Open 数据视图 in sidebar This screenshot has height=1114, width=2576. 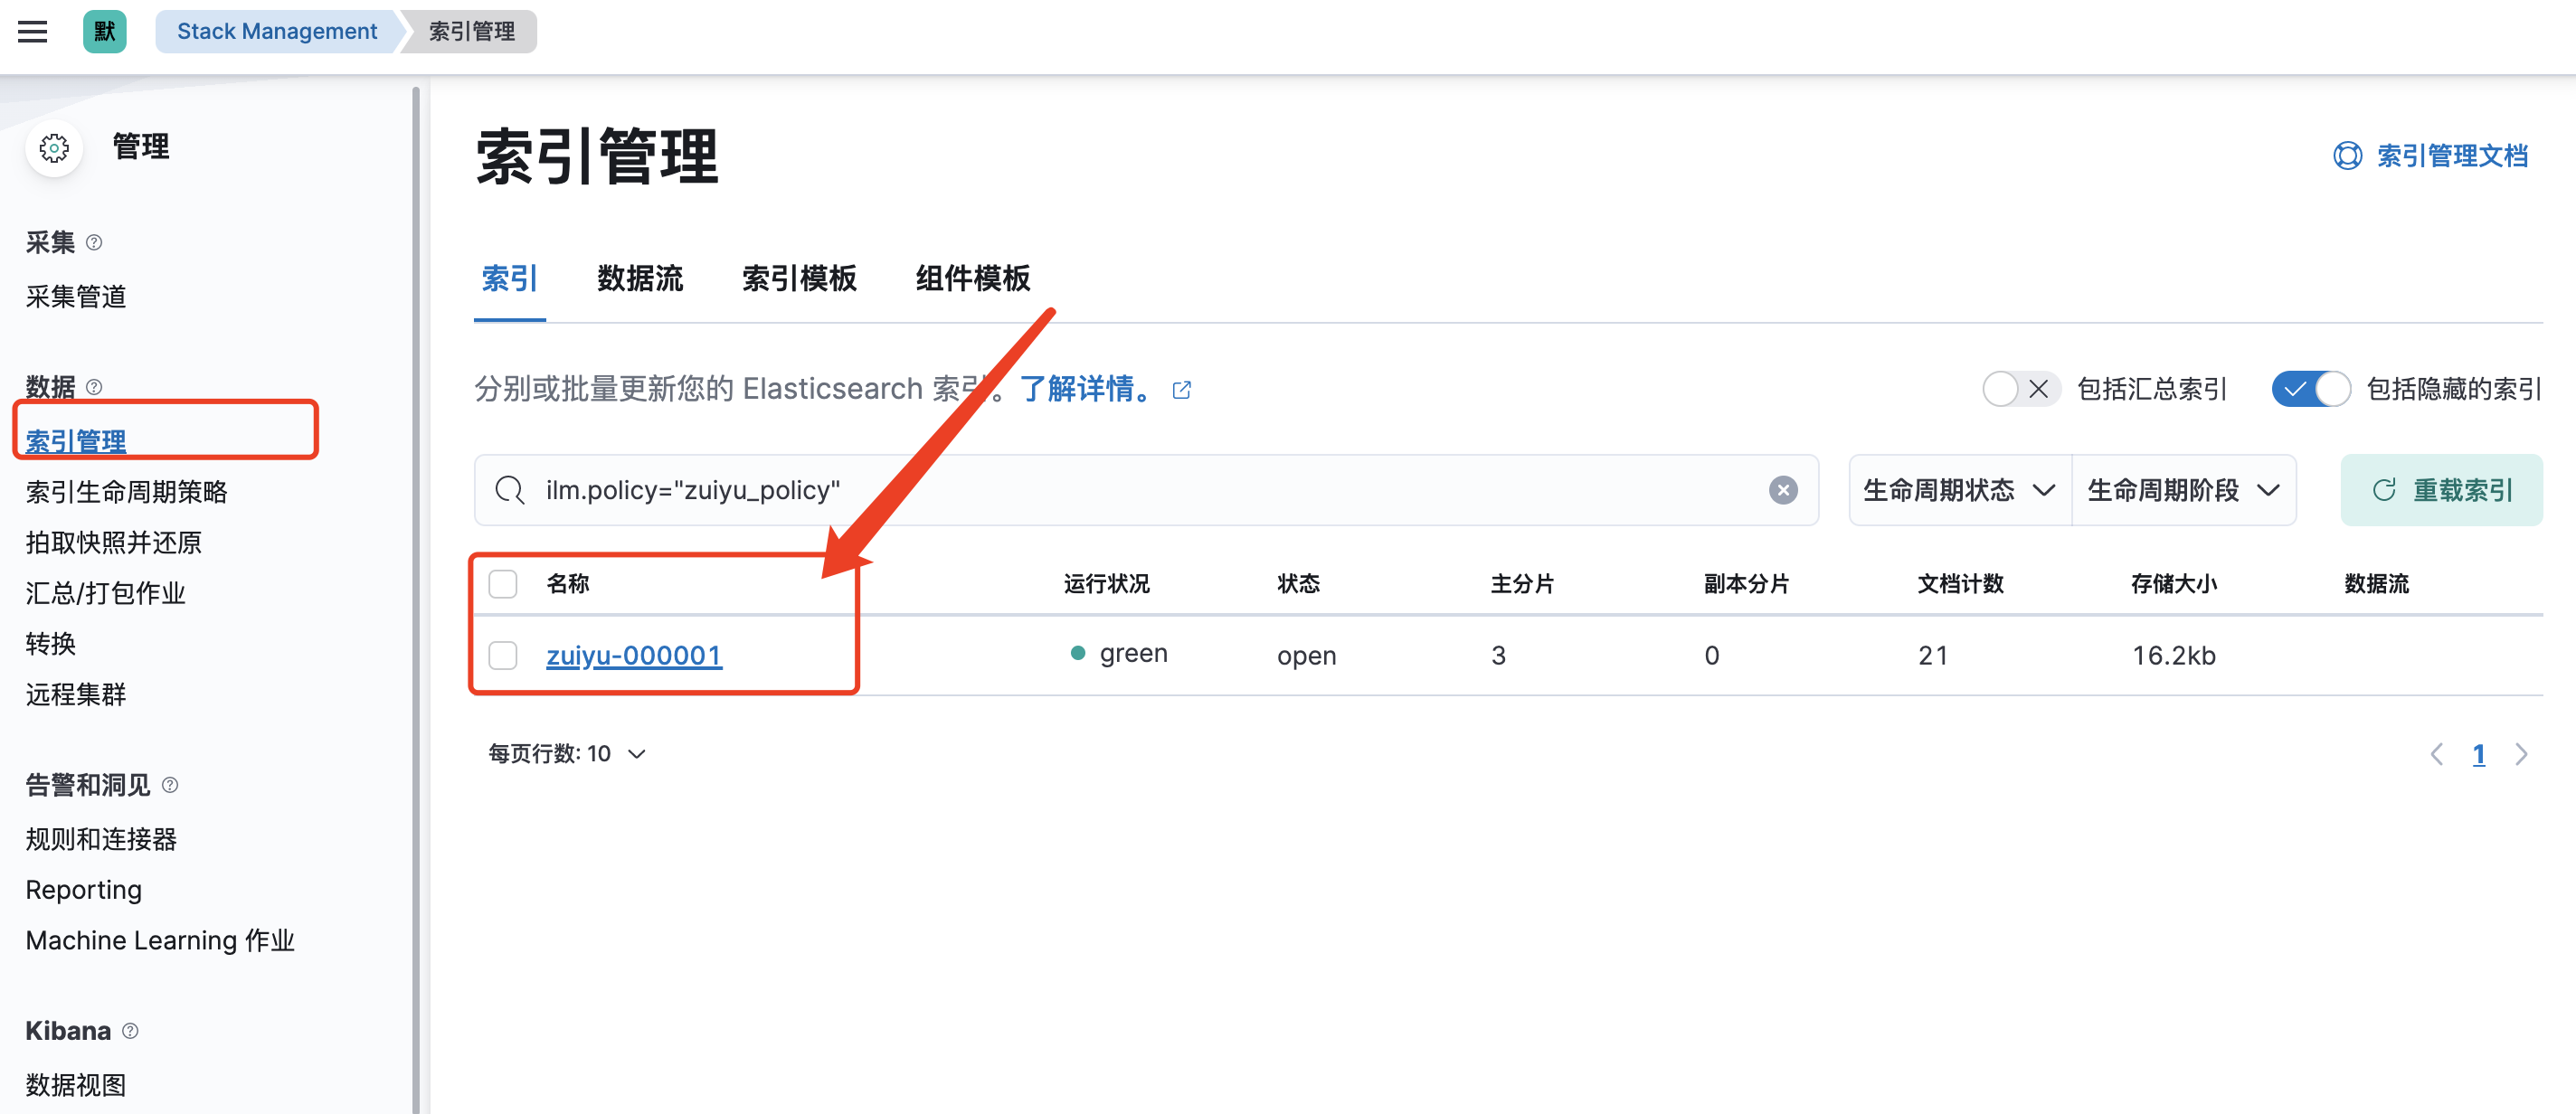coord(76,1086)
